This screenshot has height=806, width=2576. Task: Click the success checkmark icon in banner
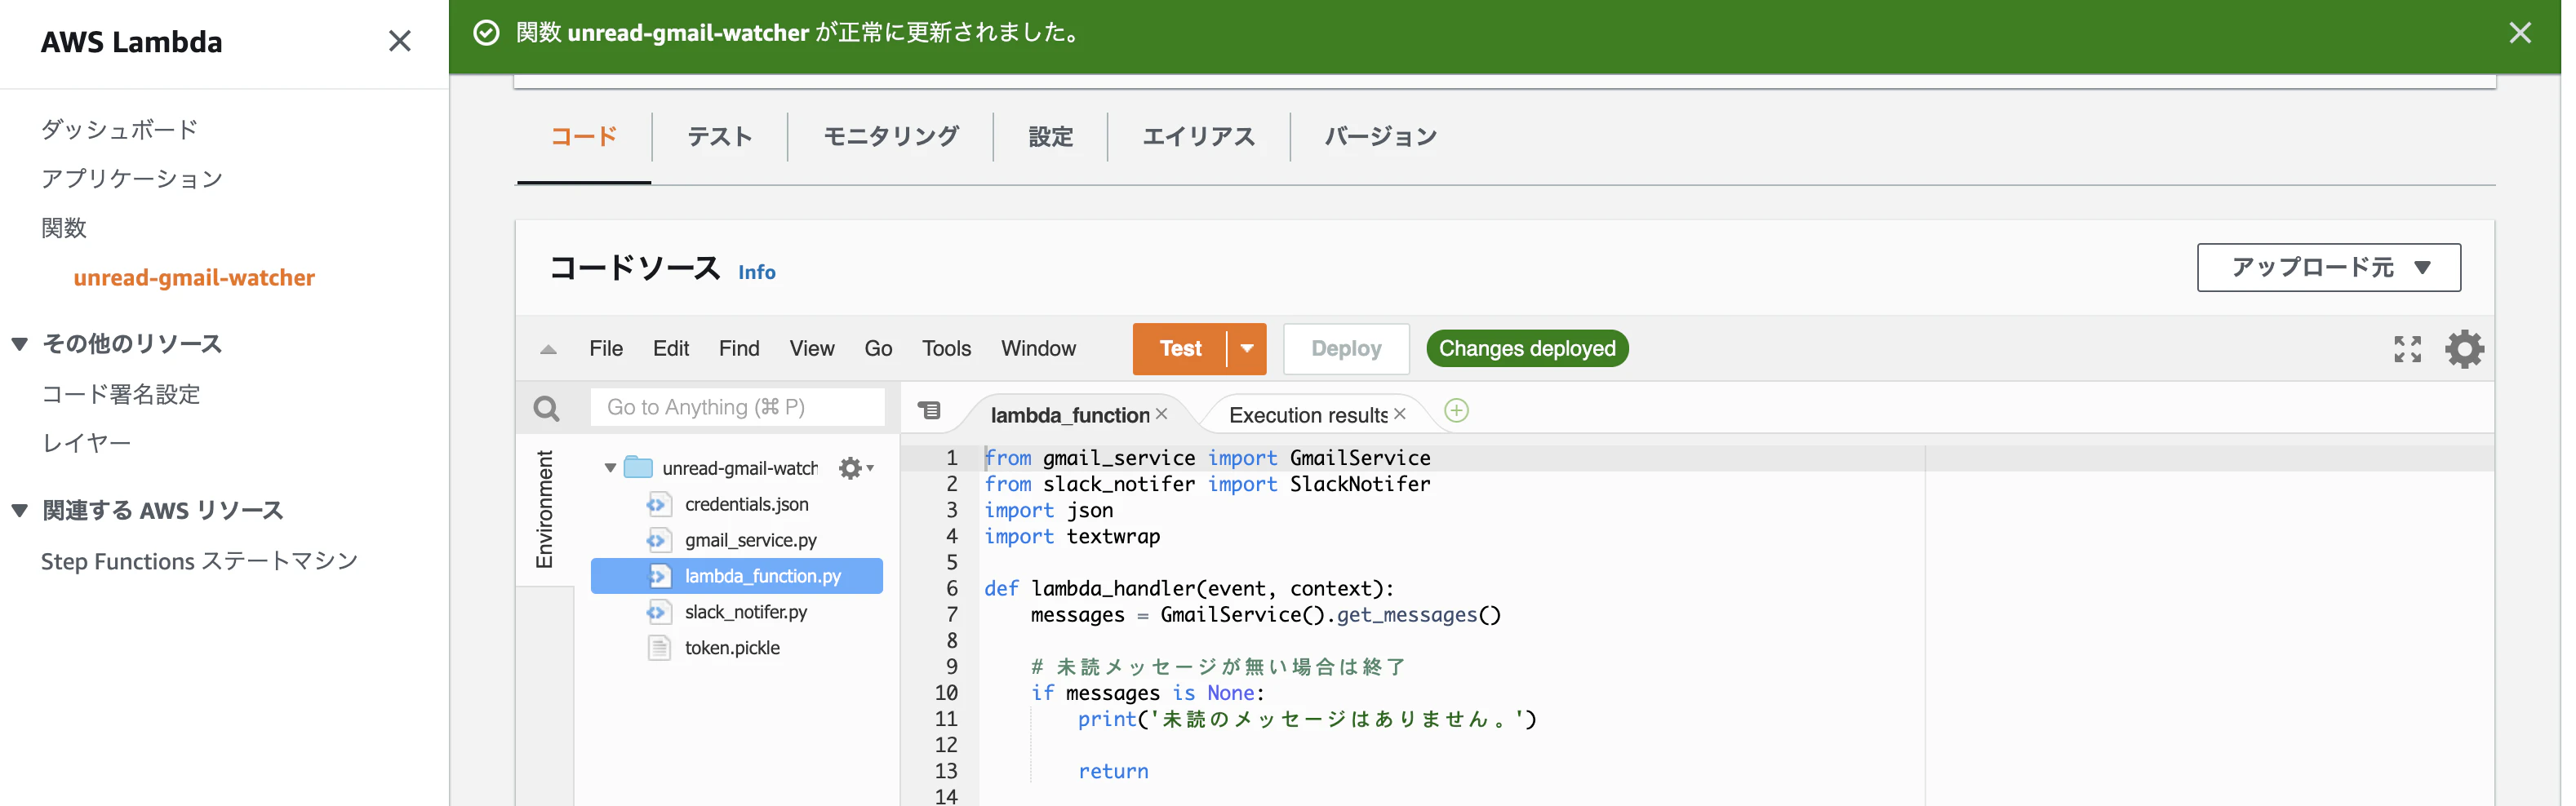coord(486,33)
